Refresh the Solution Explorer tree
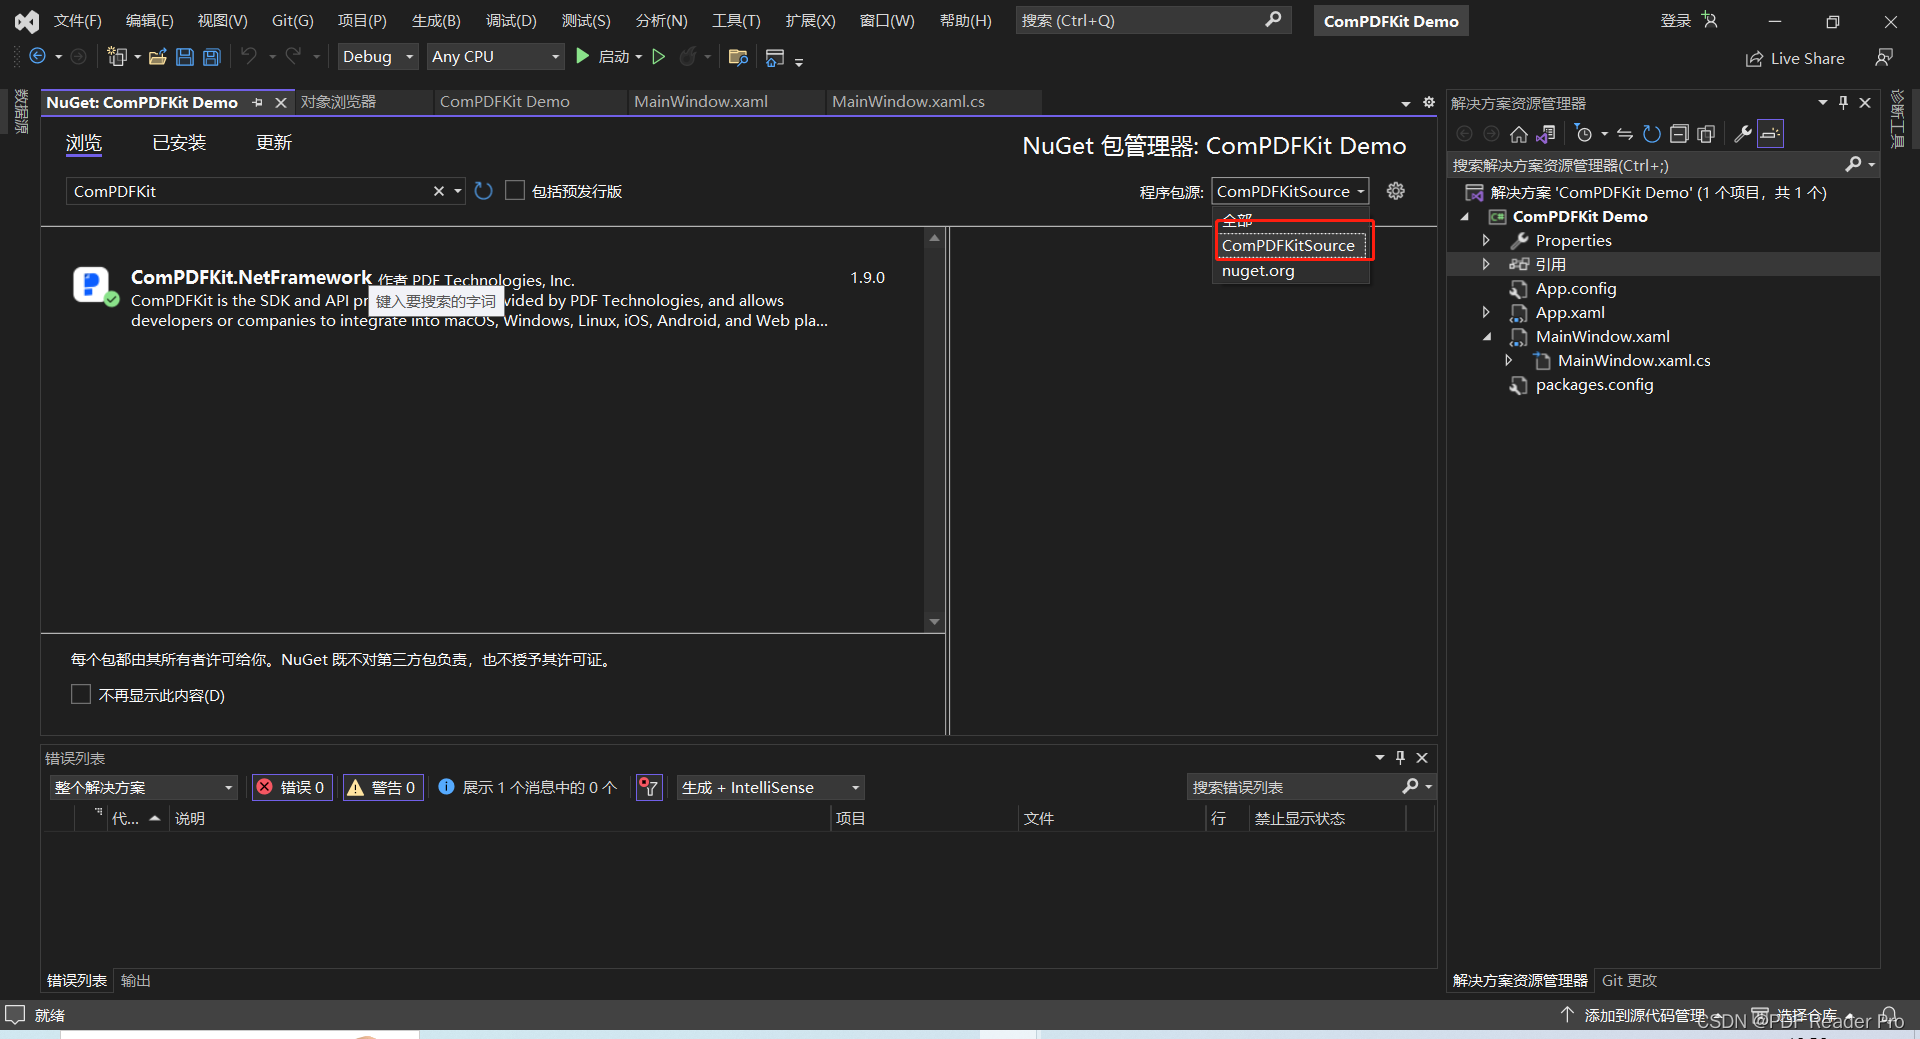This screenshot has height=1039, width=1920. [1652, 134]
